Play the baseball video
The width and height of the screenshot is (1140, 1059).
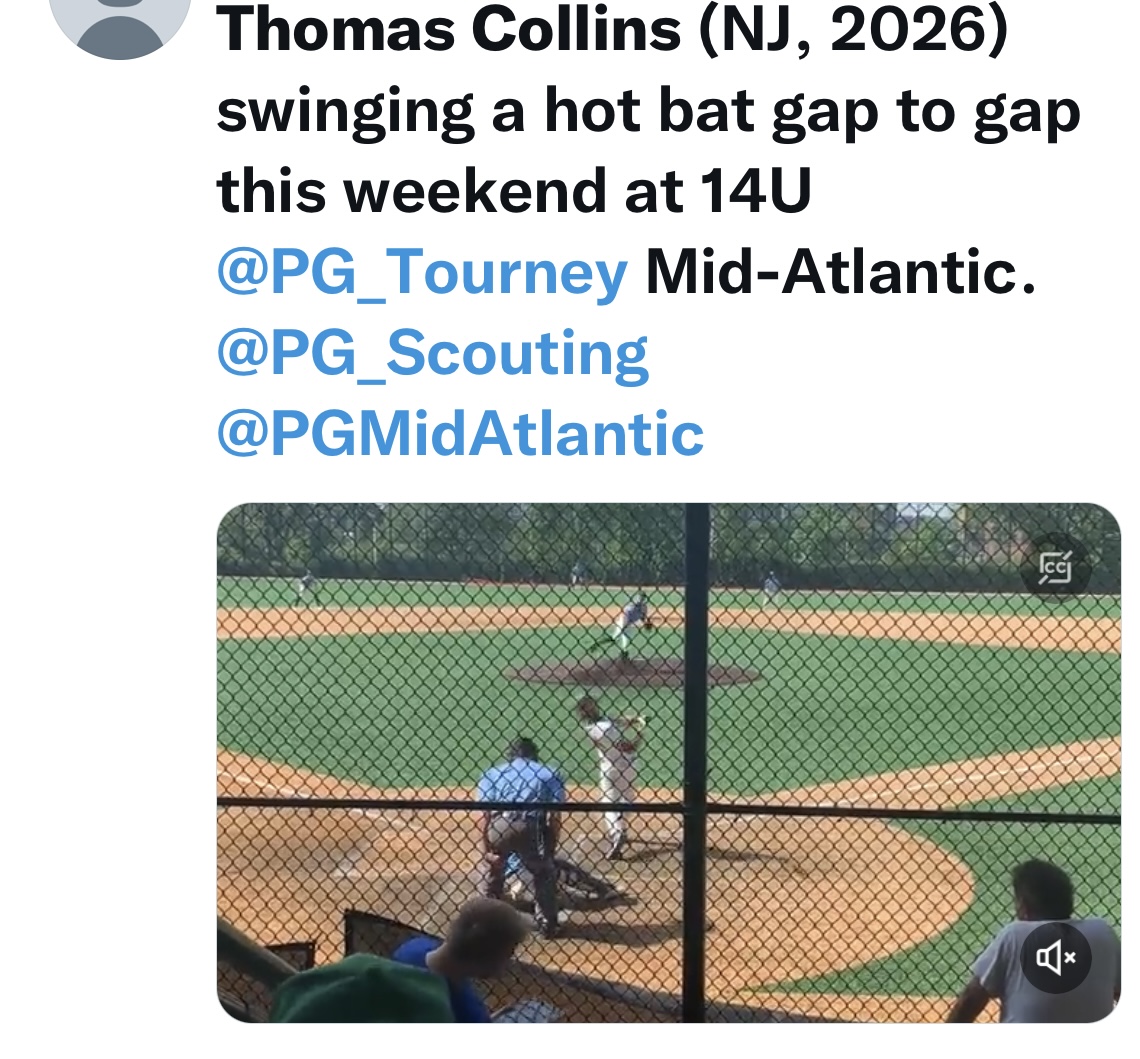tap(669, 762)
